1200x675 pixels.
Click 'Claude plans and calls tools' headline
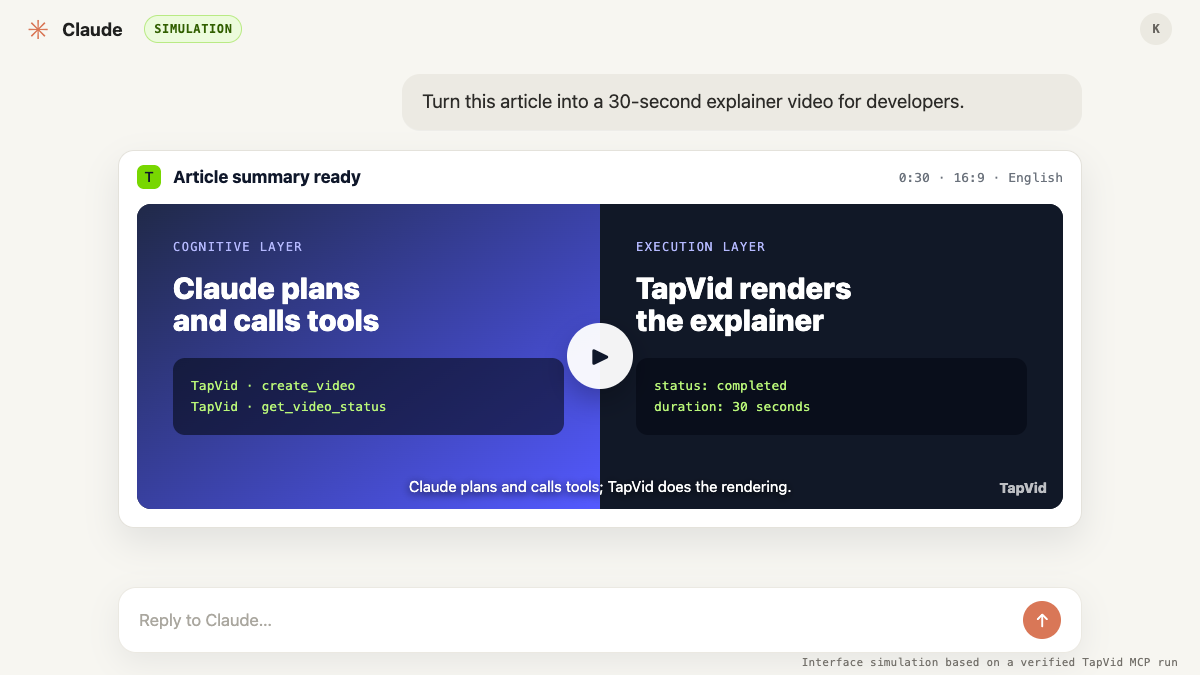point(276,305)
